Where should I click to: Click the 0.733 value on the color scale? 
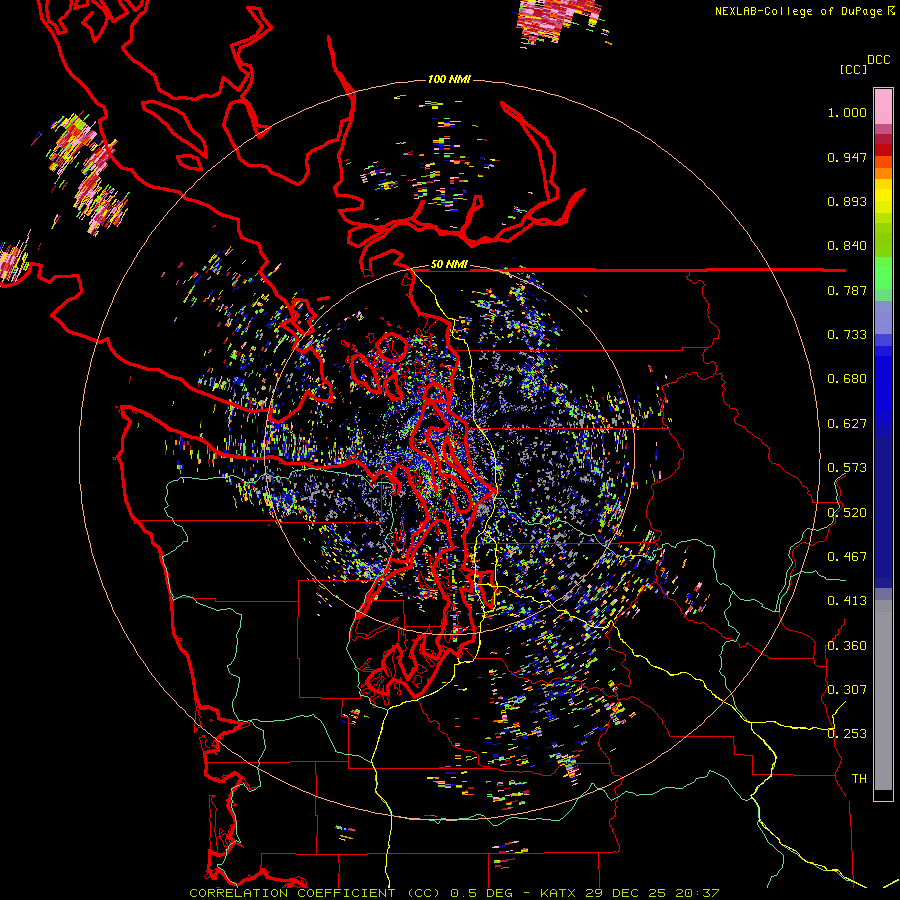847,335
